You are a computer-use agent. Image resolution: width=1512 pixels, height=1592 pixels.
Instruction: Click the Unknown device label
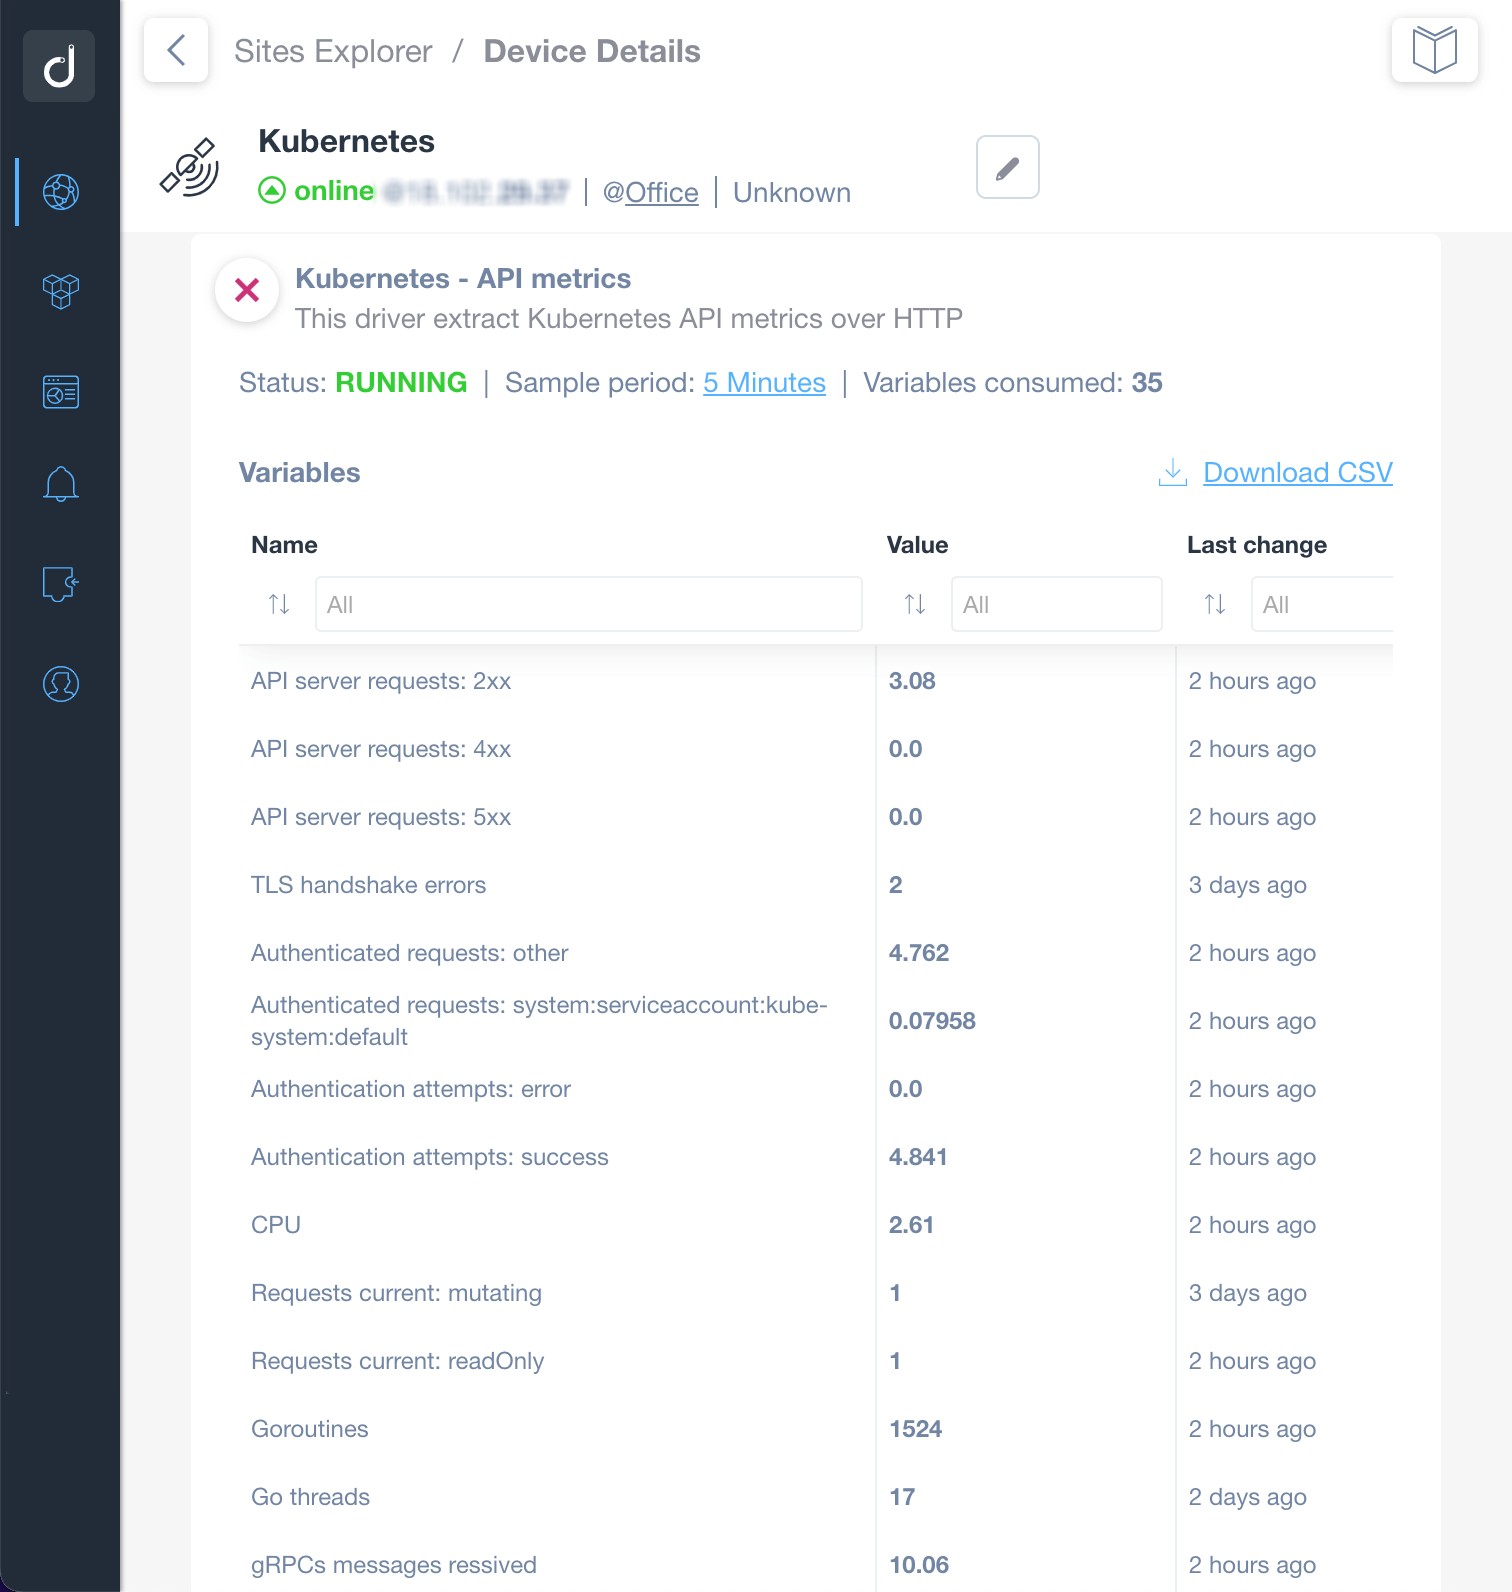[792, 192]
